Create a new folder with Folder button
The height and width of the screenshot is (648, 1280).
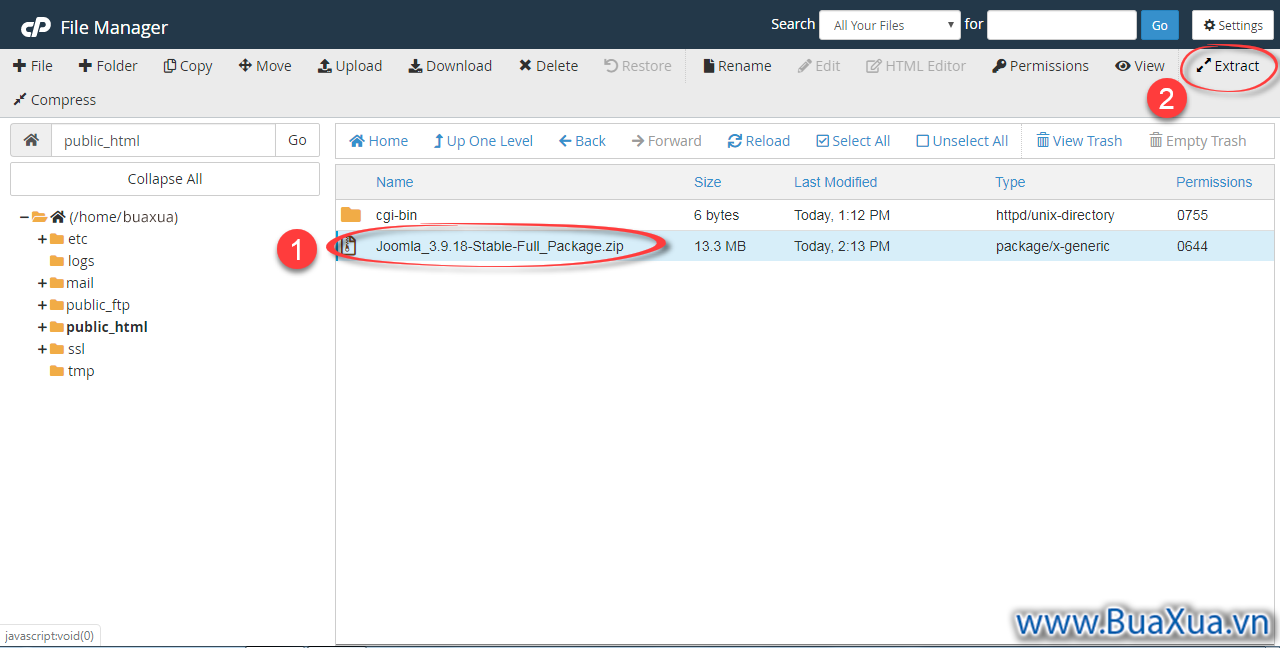tap(108, 66)
